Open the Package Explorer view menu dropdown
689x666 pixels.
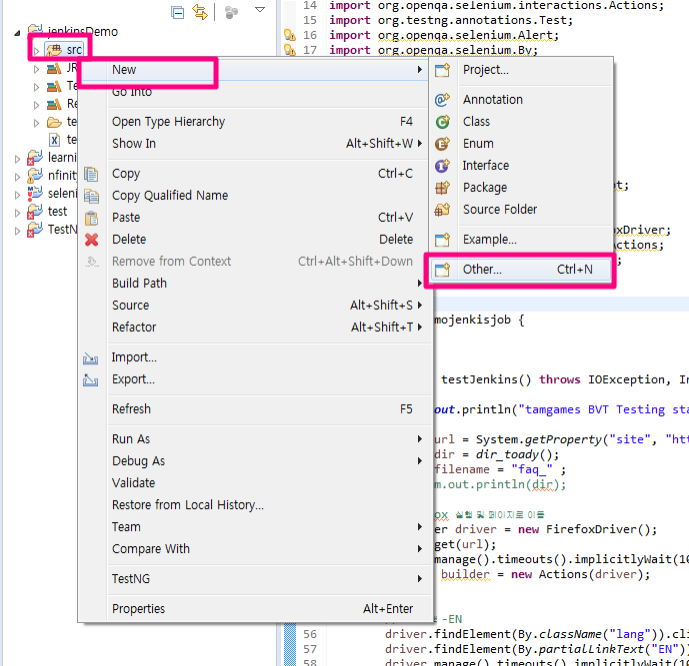[x=260, y=11]
